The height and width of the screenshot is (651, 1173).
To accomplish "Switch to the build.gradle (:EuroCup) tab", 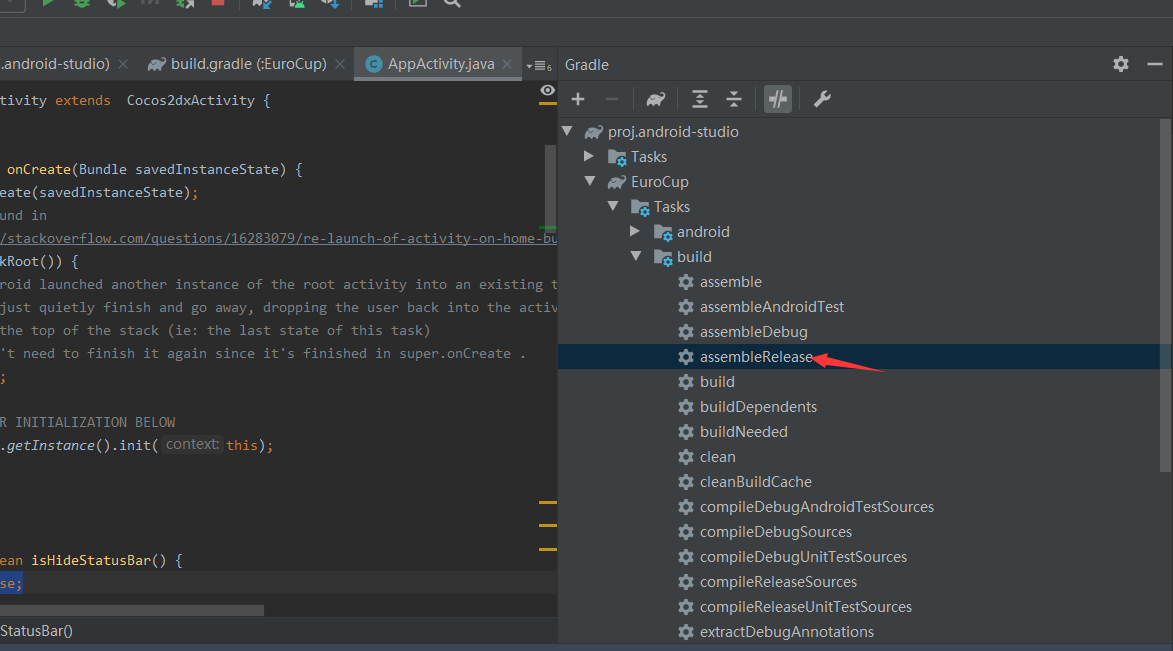I will [248, 64].
